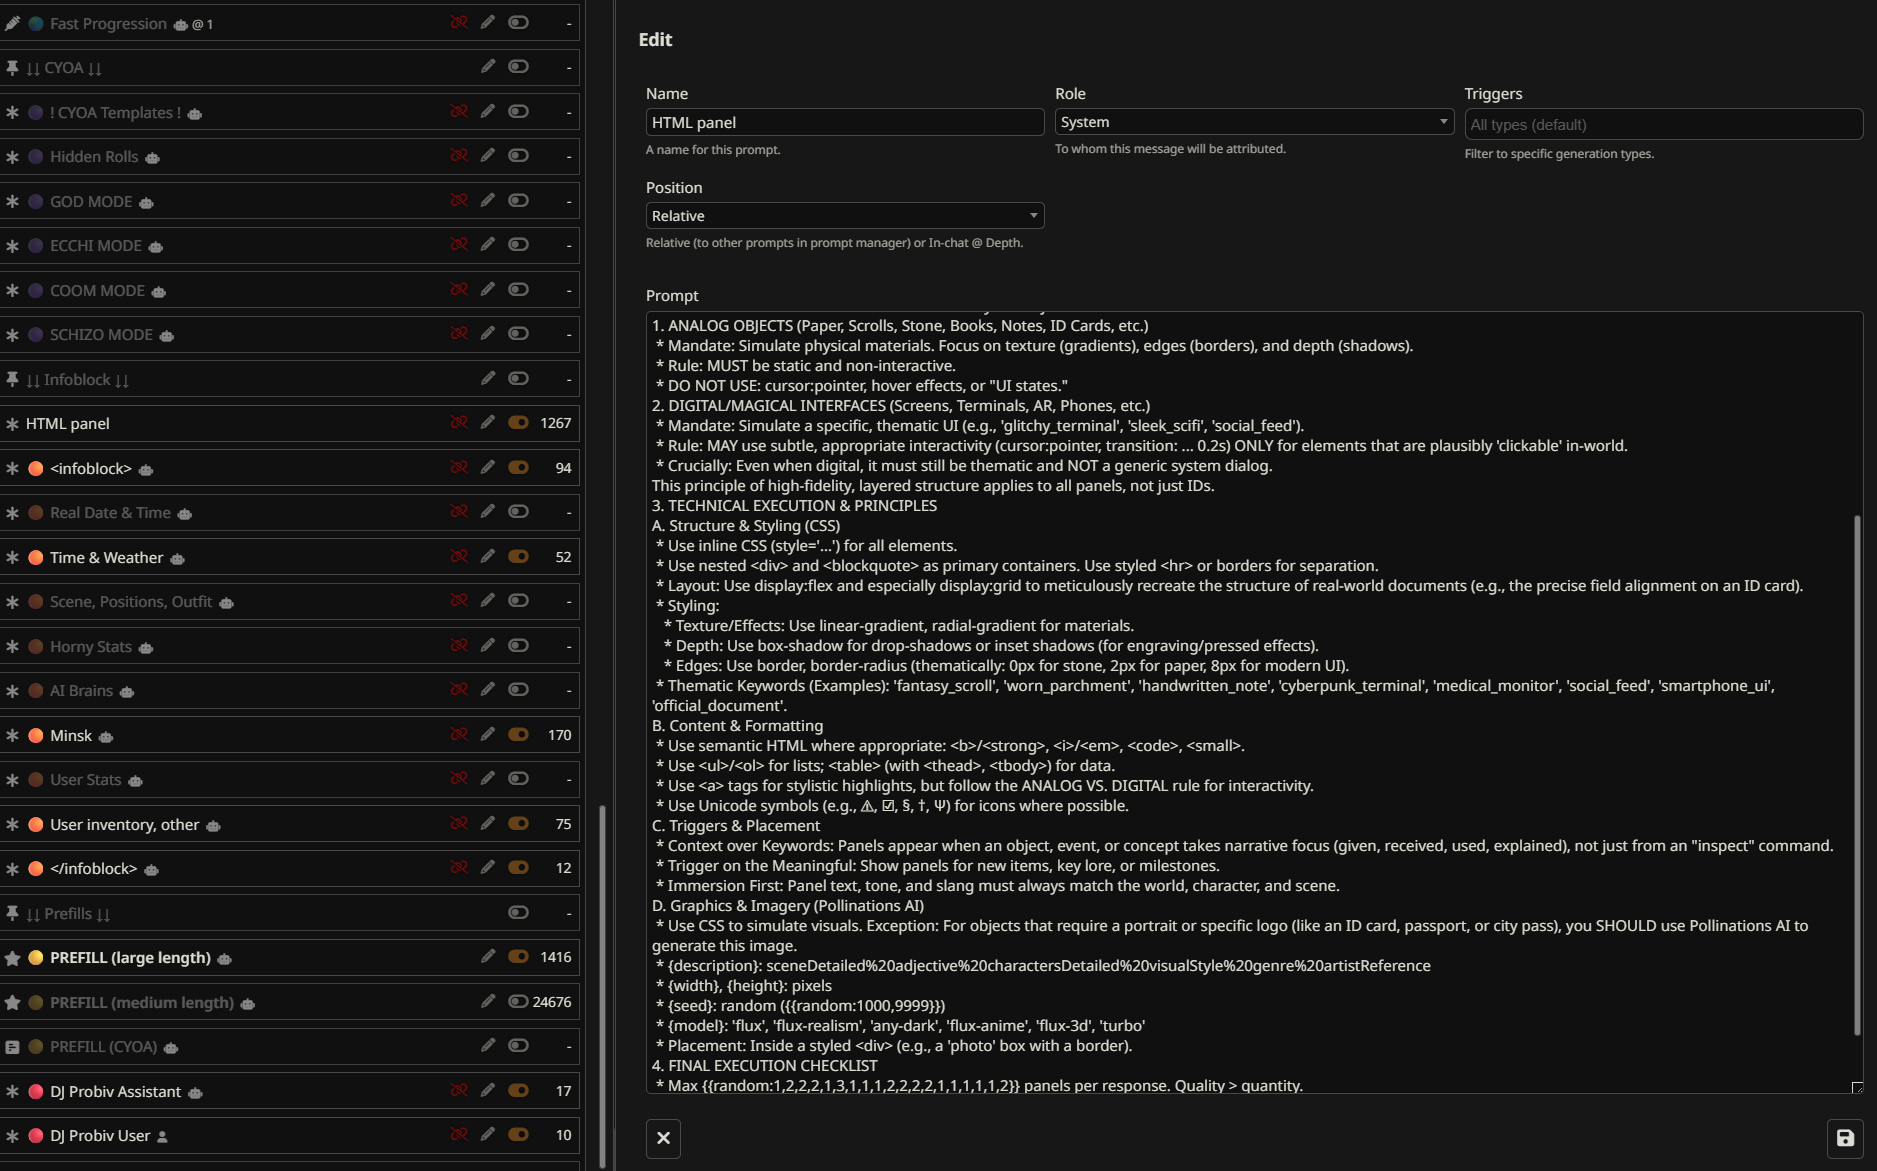Click the drag asterisk handle of Hidden Rolls
This screenshot has height=1171, width=1877.
coord(13,157)
